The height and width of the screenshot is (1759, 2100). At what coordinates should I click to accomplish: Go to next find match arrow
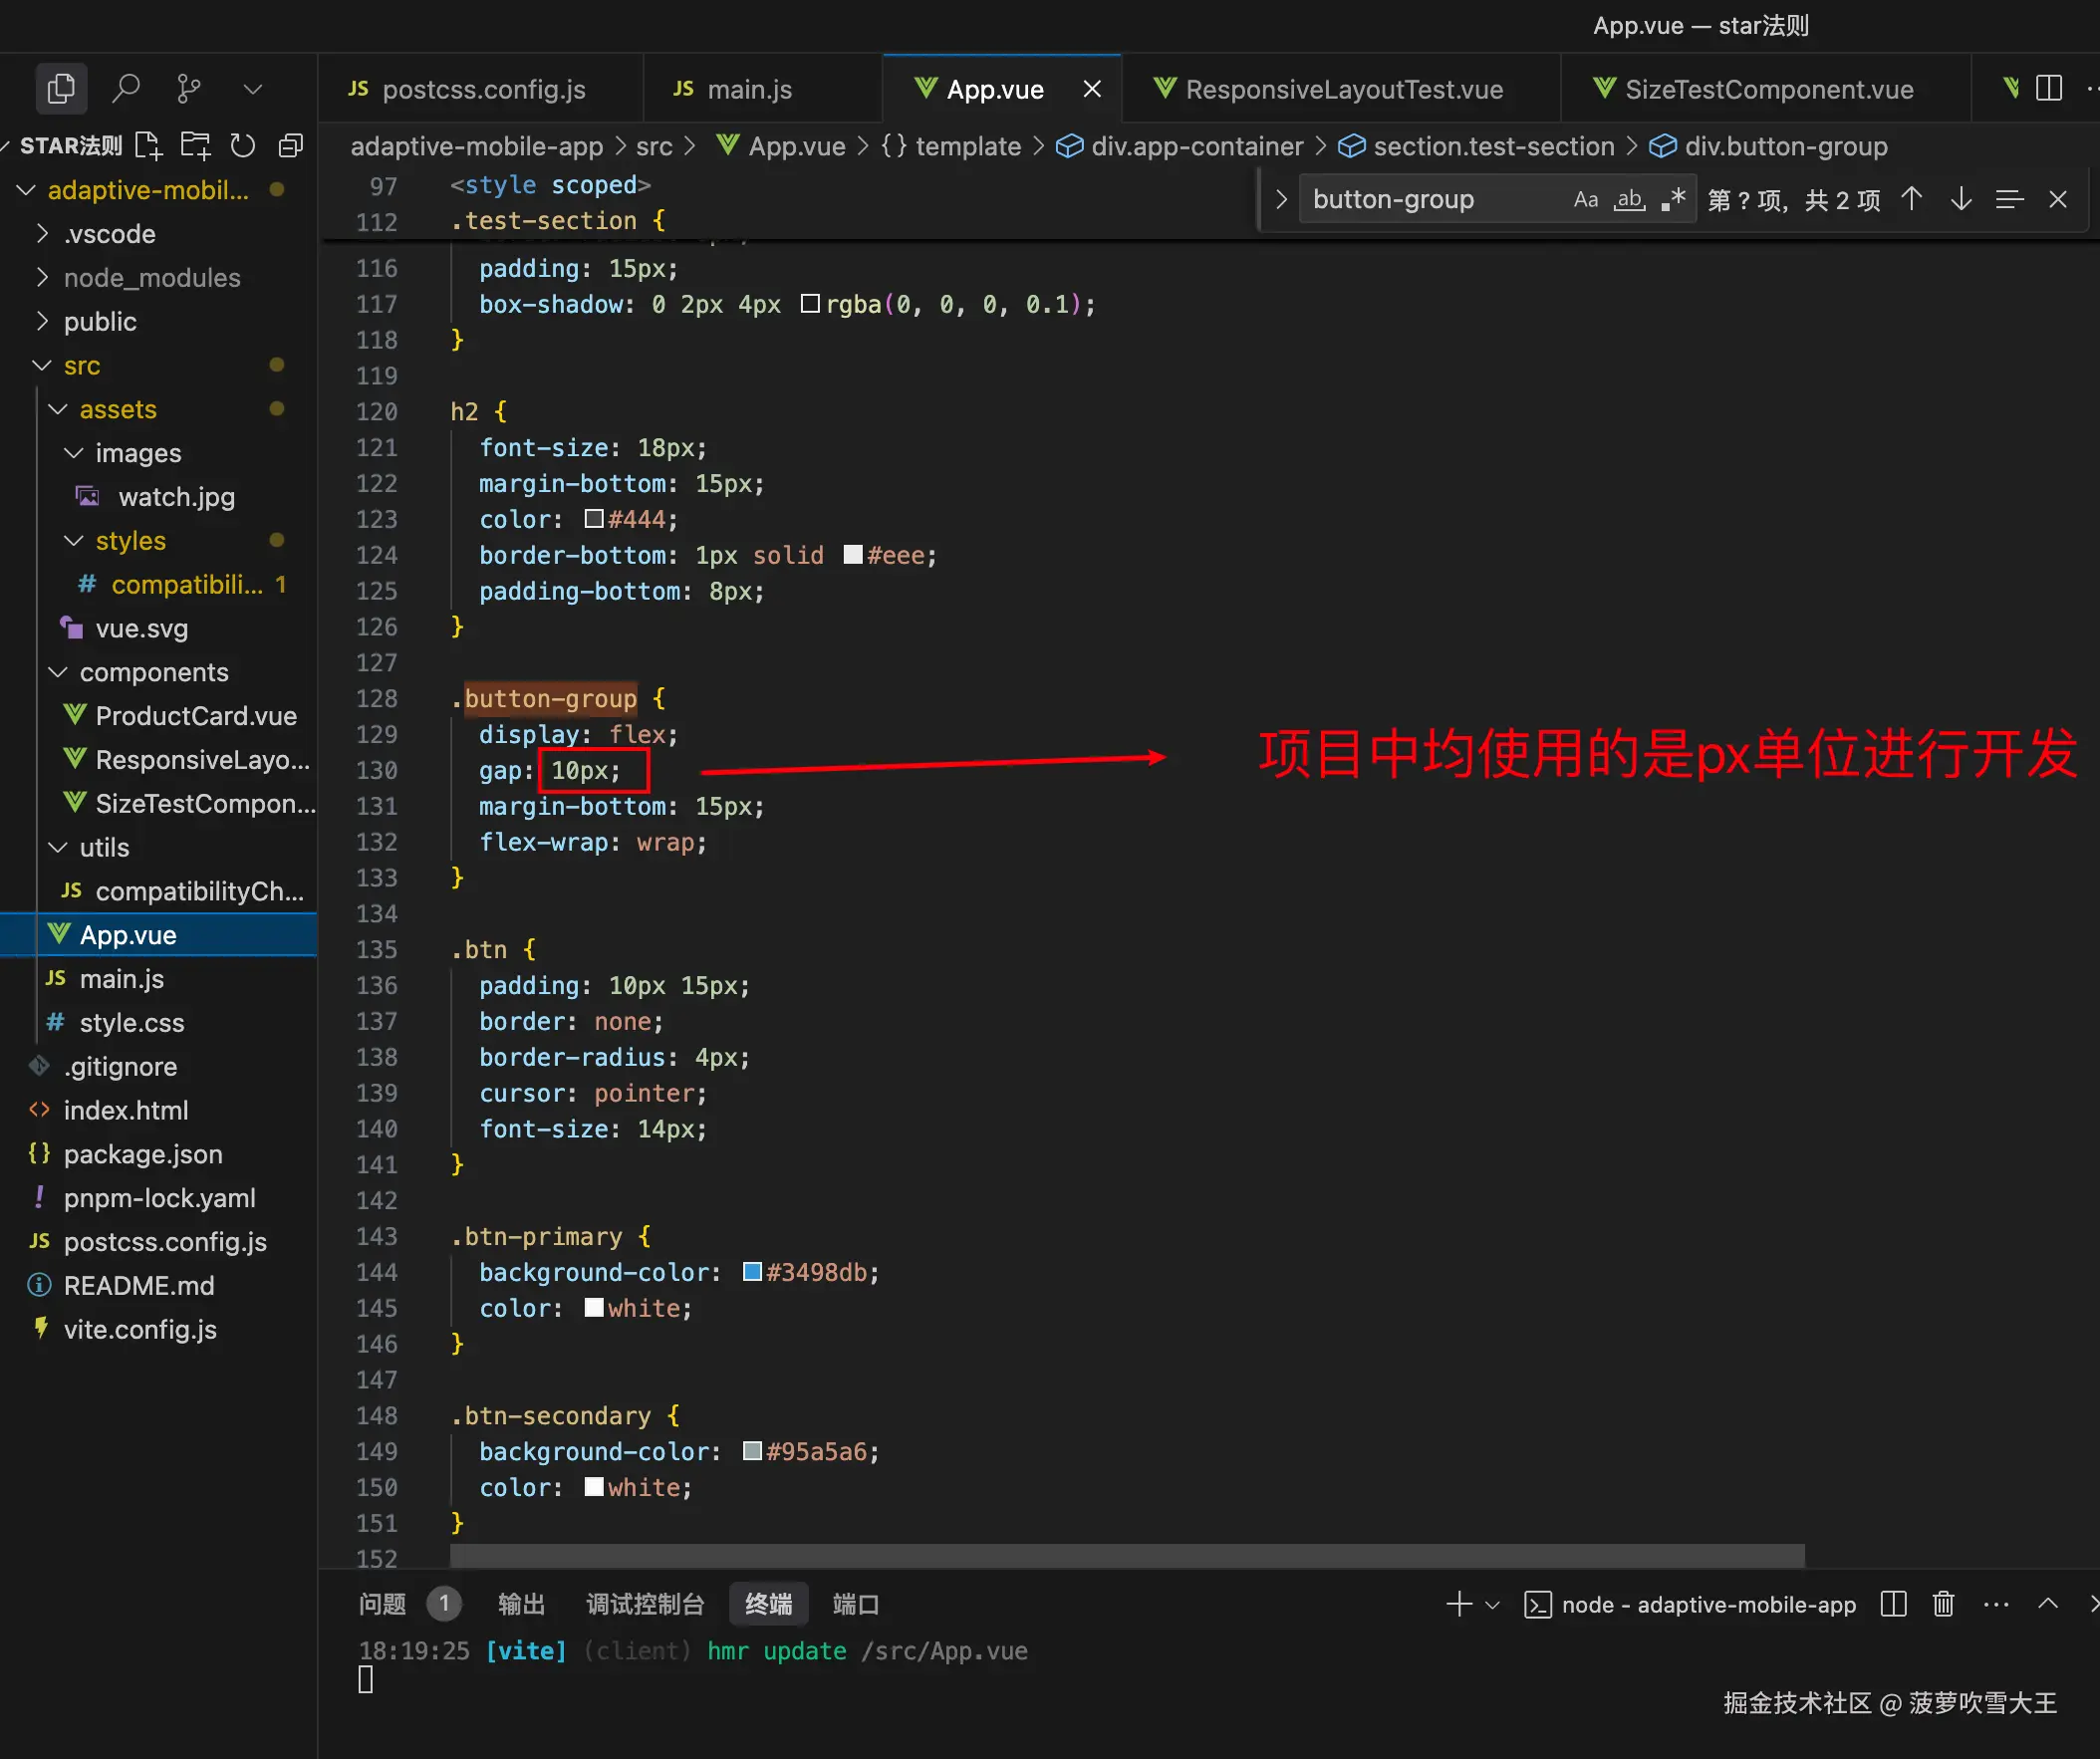tap(1960, 199)
